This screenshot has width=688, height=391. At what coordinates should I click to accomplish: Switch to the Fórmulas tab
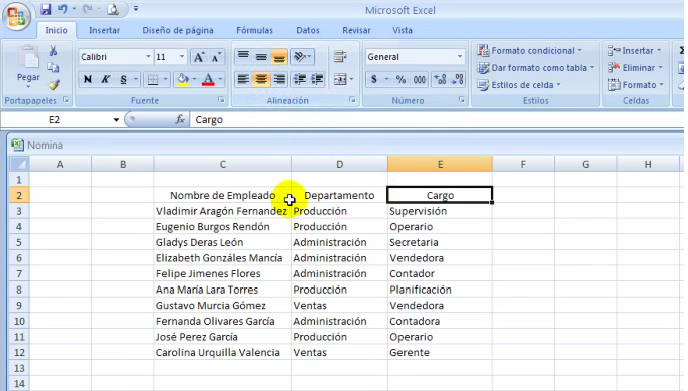[254, 30]
